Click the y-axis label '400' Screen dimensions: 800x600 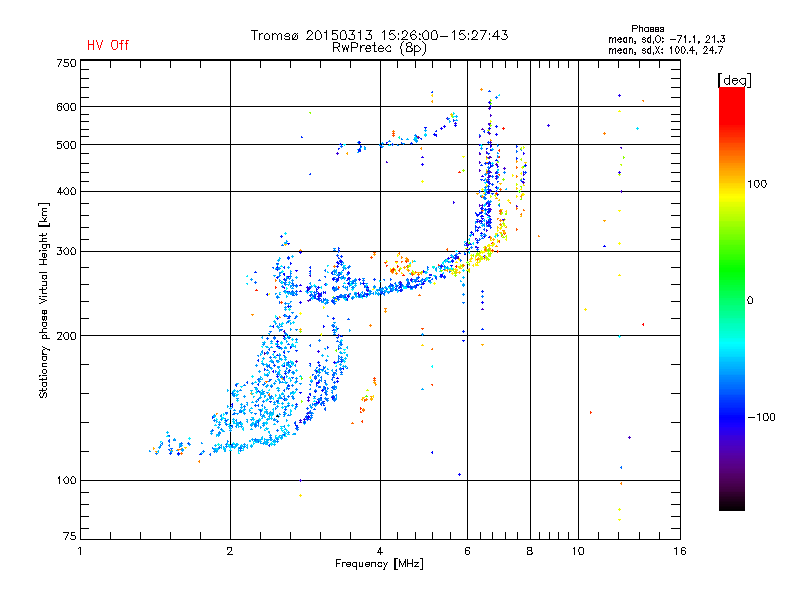(66, 191)
